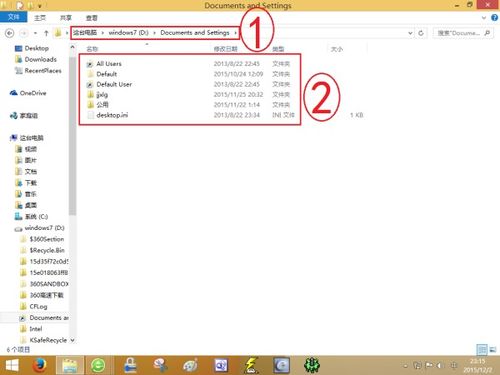Click the search Documents input box
Viewport: 500px width, 375px height.
(x=459, y=33)
